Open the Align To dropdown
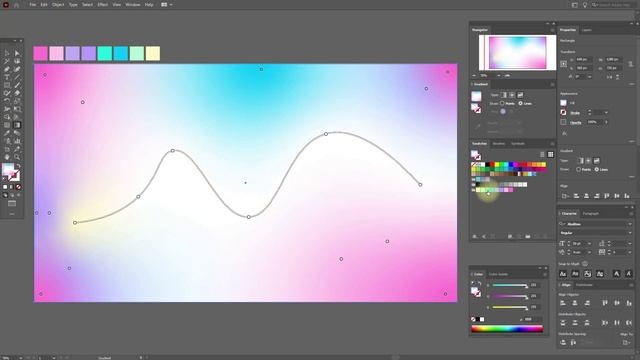The width and height of the screenshot is (640, 360). tap(627, 342)
